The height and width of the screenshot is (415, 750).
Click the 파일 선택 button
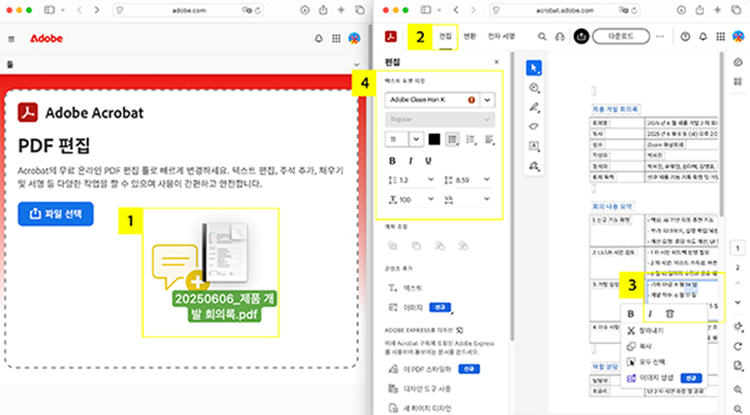pos(55,214)
